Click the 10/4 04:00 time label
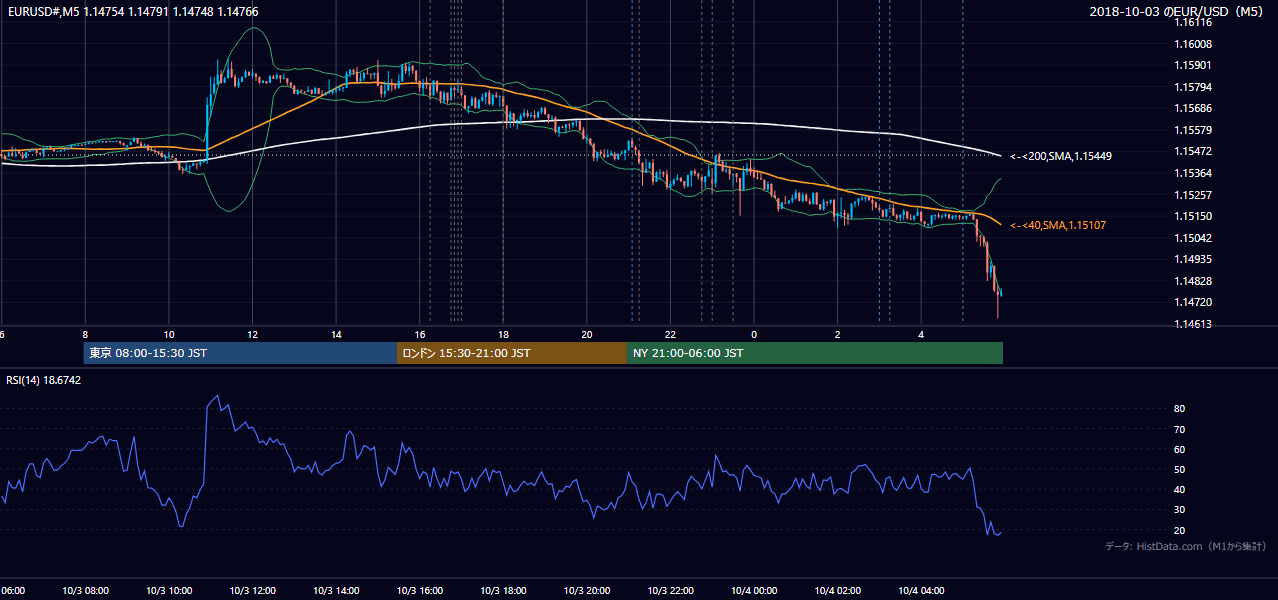 coord(922,591)
